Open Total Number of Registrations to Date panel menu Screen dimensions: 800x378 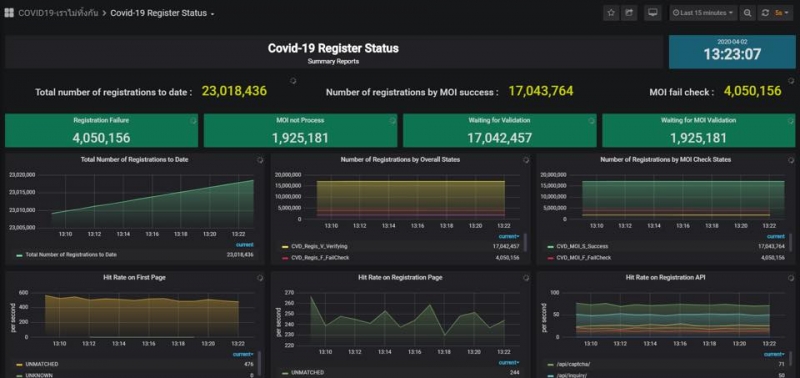coord(135,160)
